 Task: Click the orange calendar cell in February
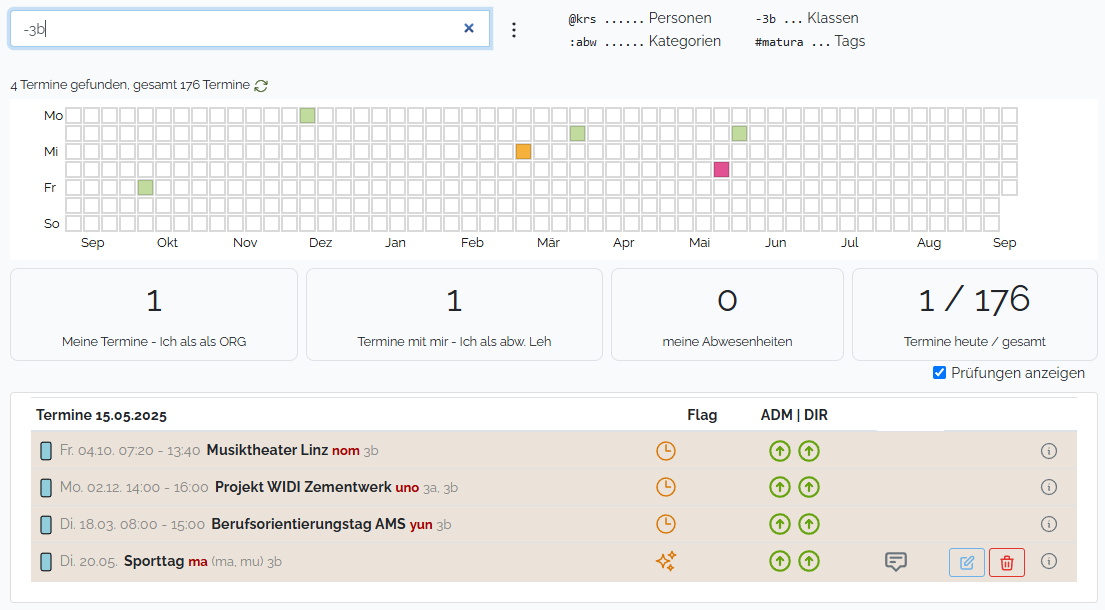523,152
